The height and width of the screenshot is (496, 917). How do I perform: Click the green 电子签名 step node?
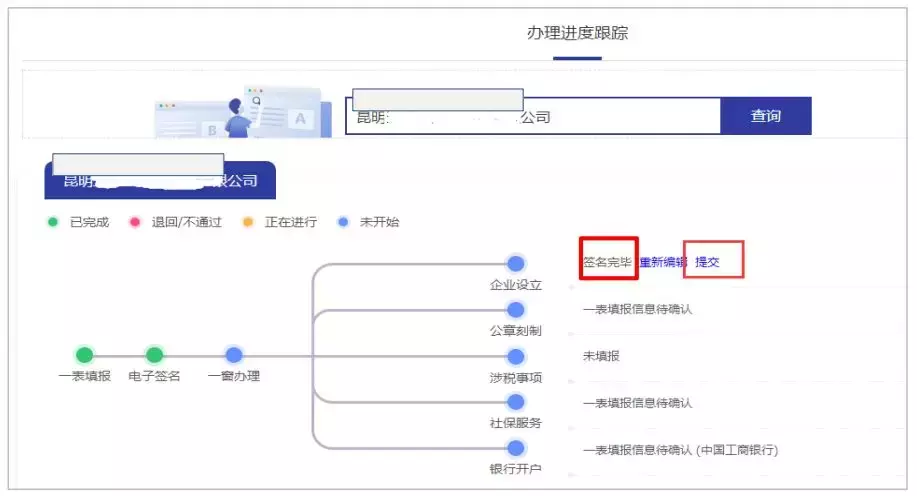tap(154, 355)
